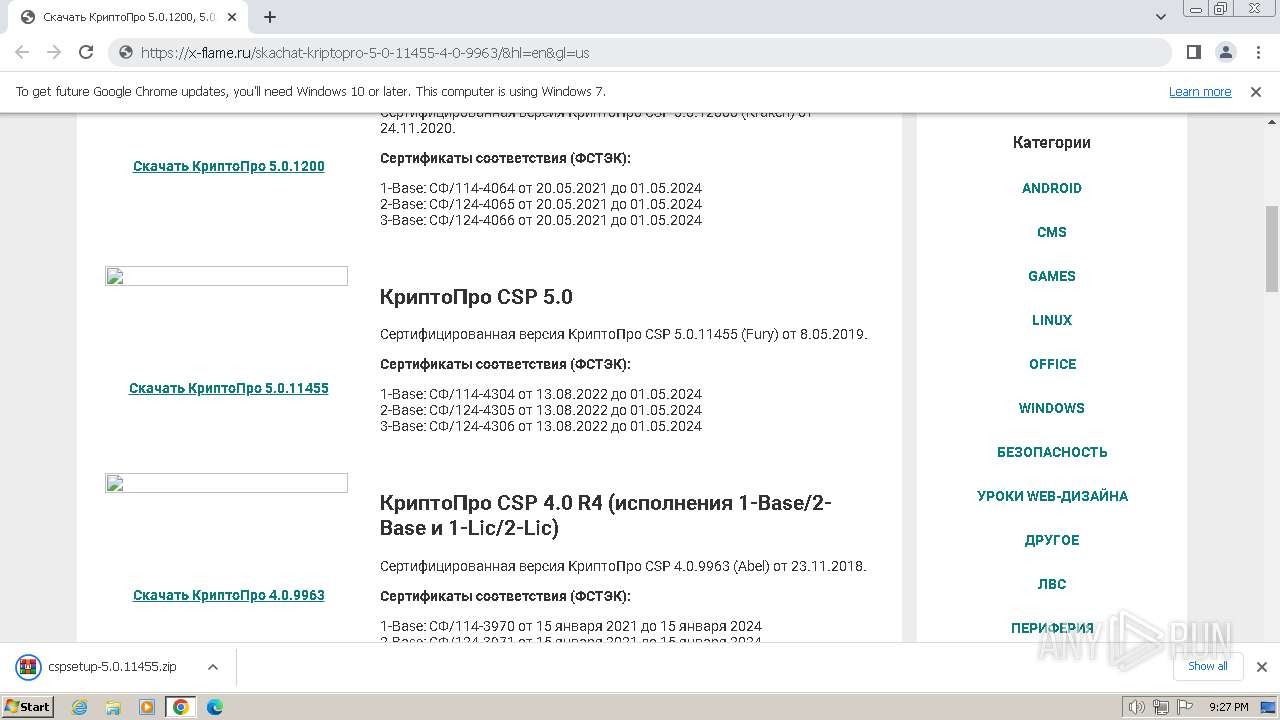Expand the tab search chevron

coord(1161,17)
